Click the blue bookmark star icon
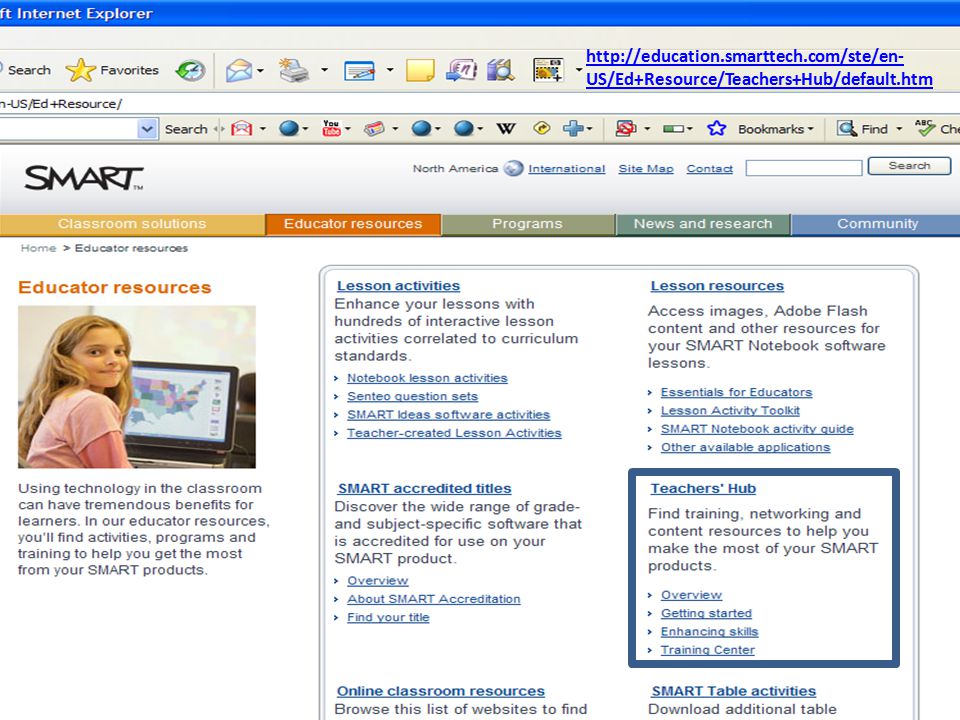This screenshot has width=960, height=720. [716, 129]
